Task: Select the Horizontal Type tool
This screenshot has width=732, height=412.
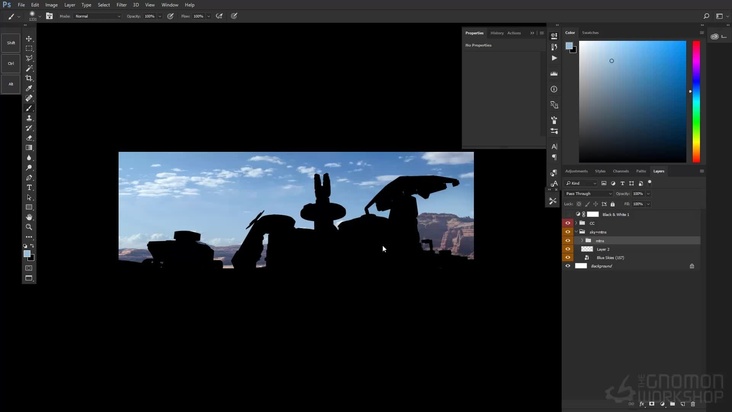Action: (29, 187)
